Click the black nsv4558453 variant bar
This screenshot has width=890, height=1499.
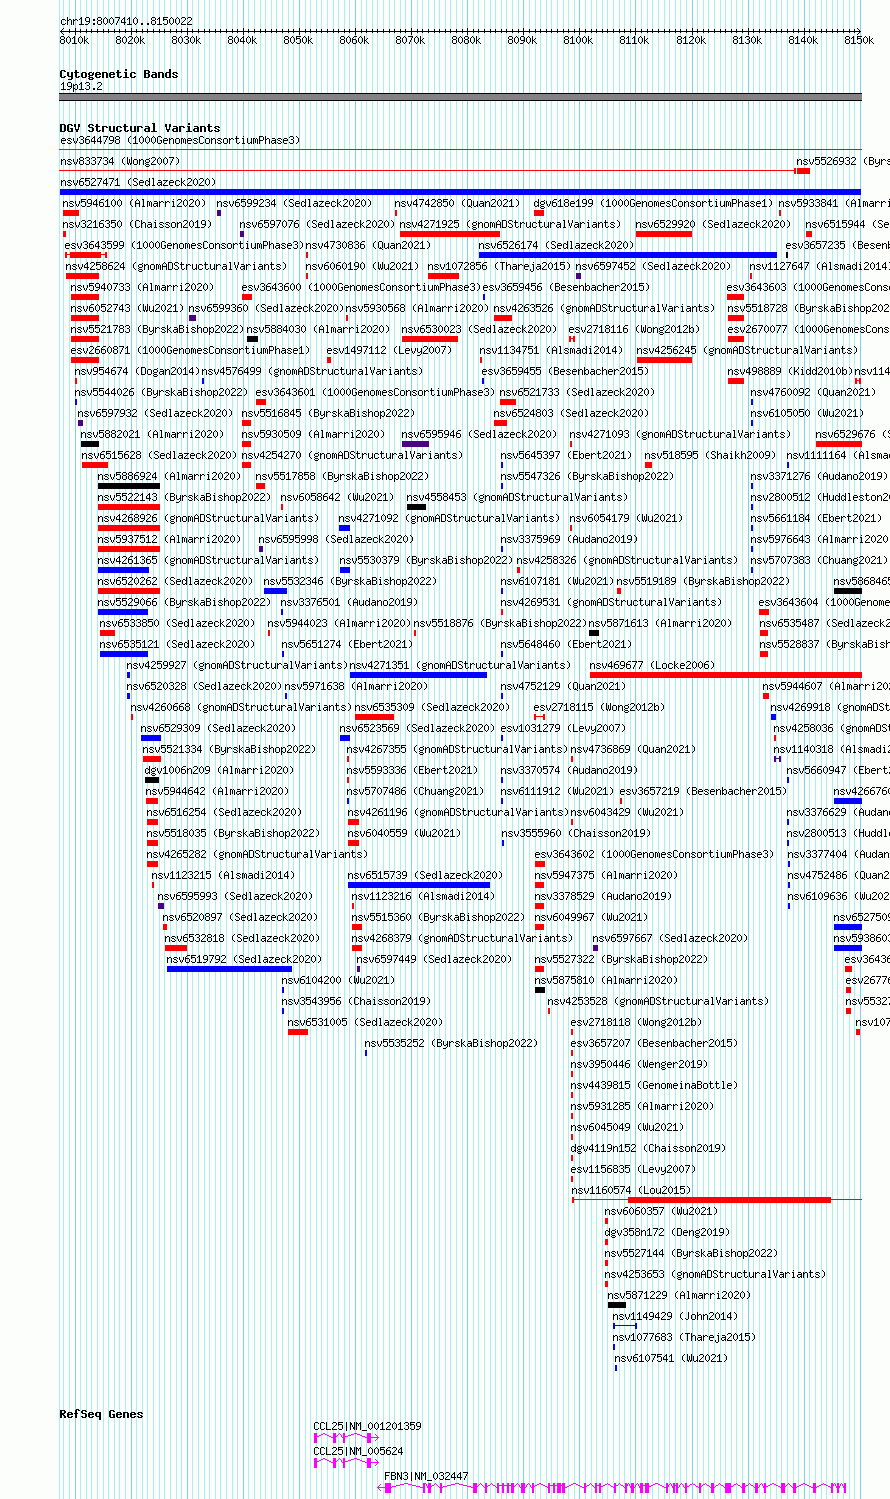point(417,507)
